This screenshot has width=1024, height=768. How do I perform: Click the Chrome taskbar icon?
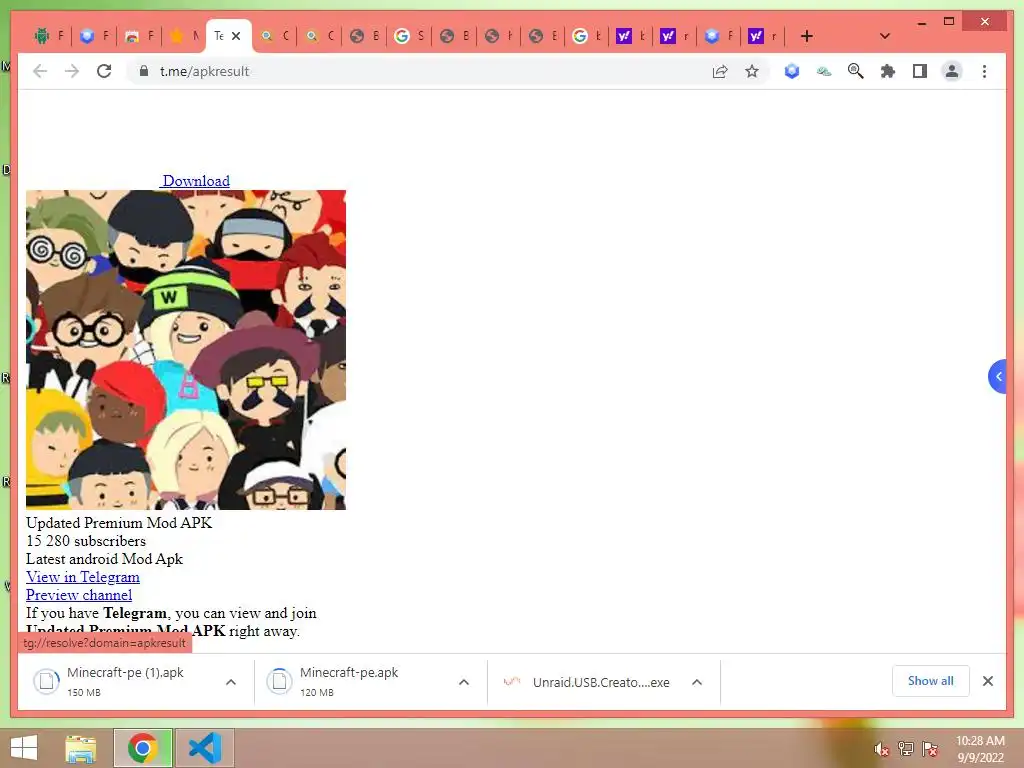tap(143, 748)
